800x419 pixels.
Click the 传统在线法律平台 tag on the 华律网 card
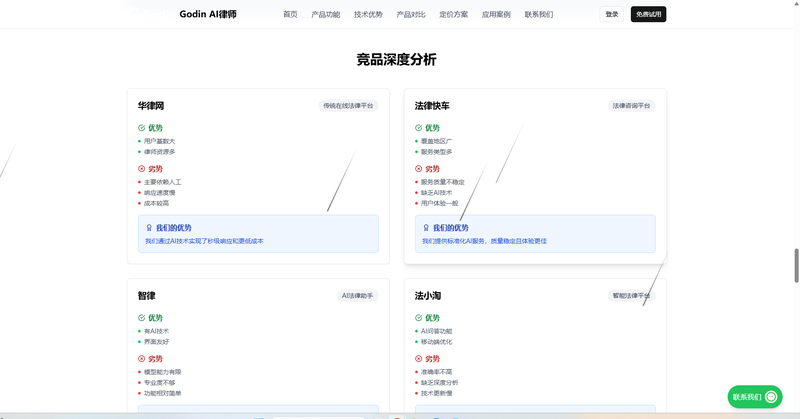(x=348, y=106)
